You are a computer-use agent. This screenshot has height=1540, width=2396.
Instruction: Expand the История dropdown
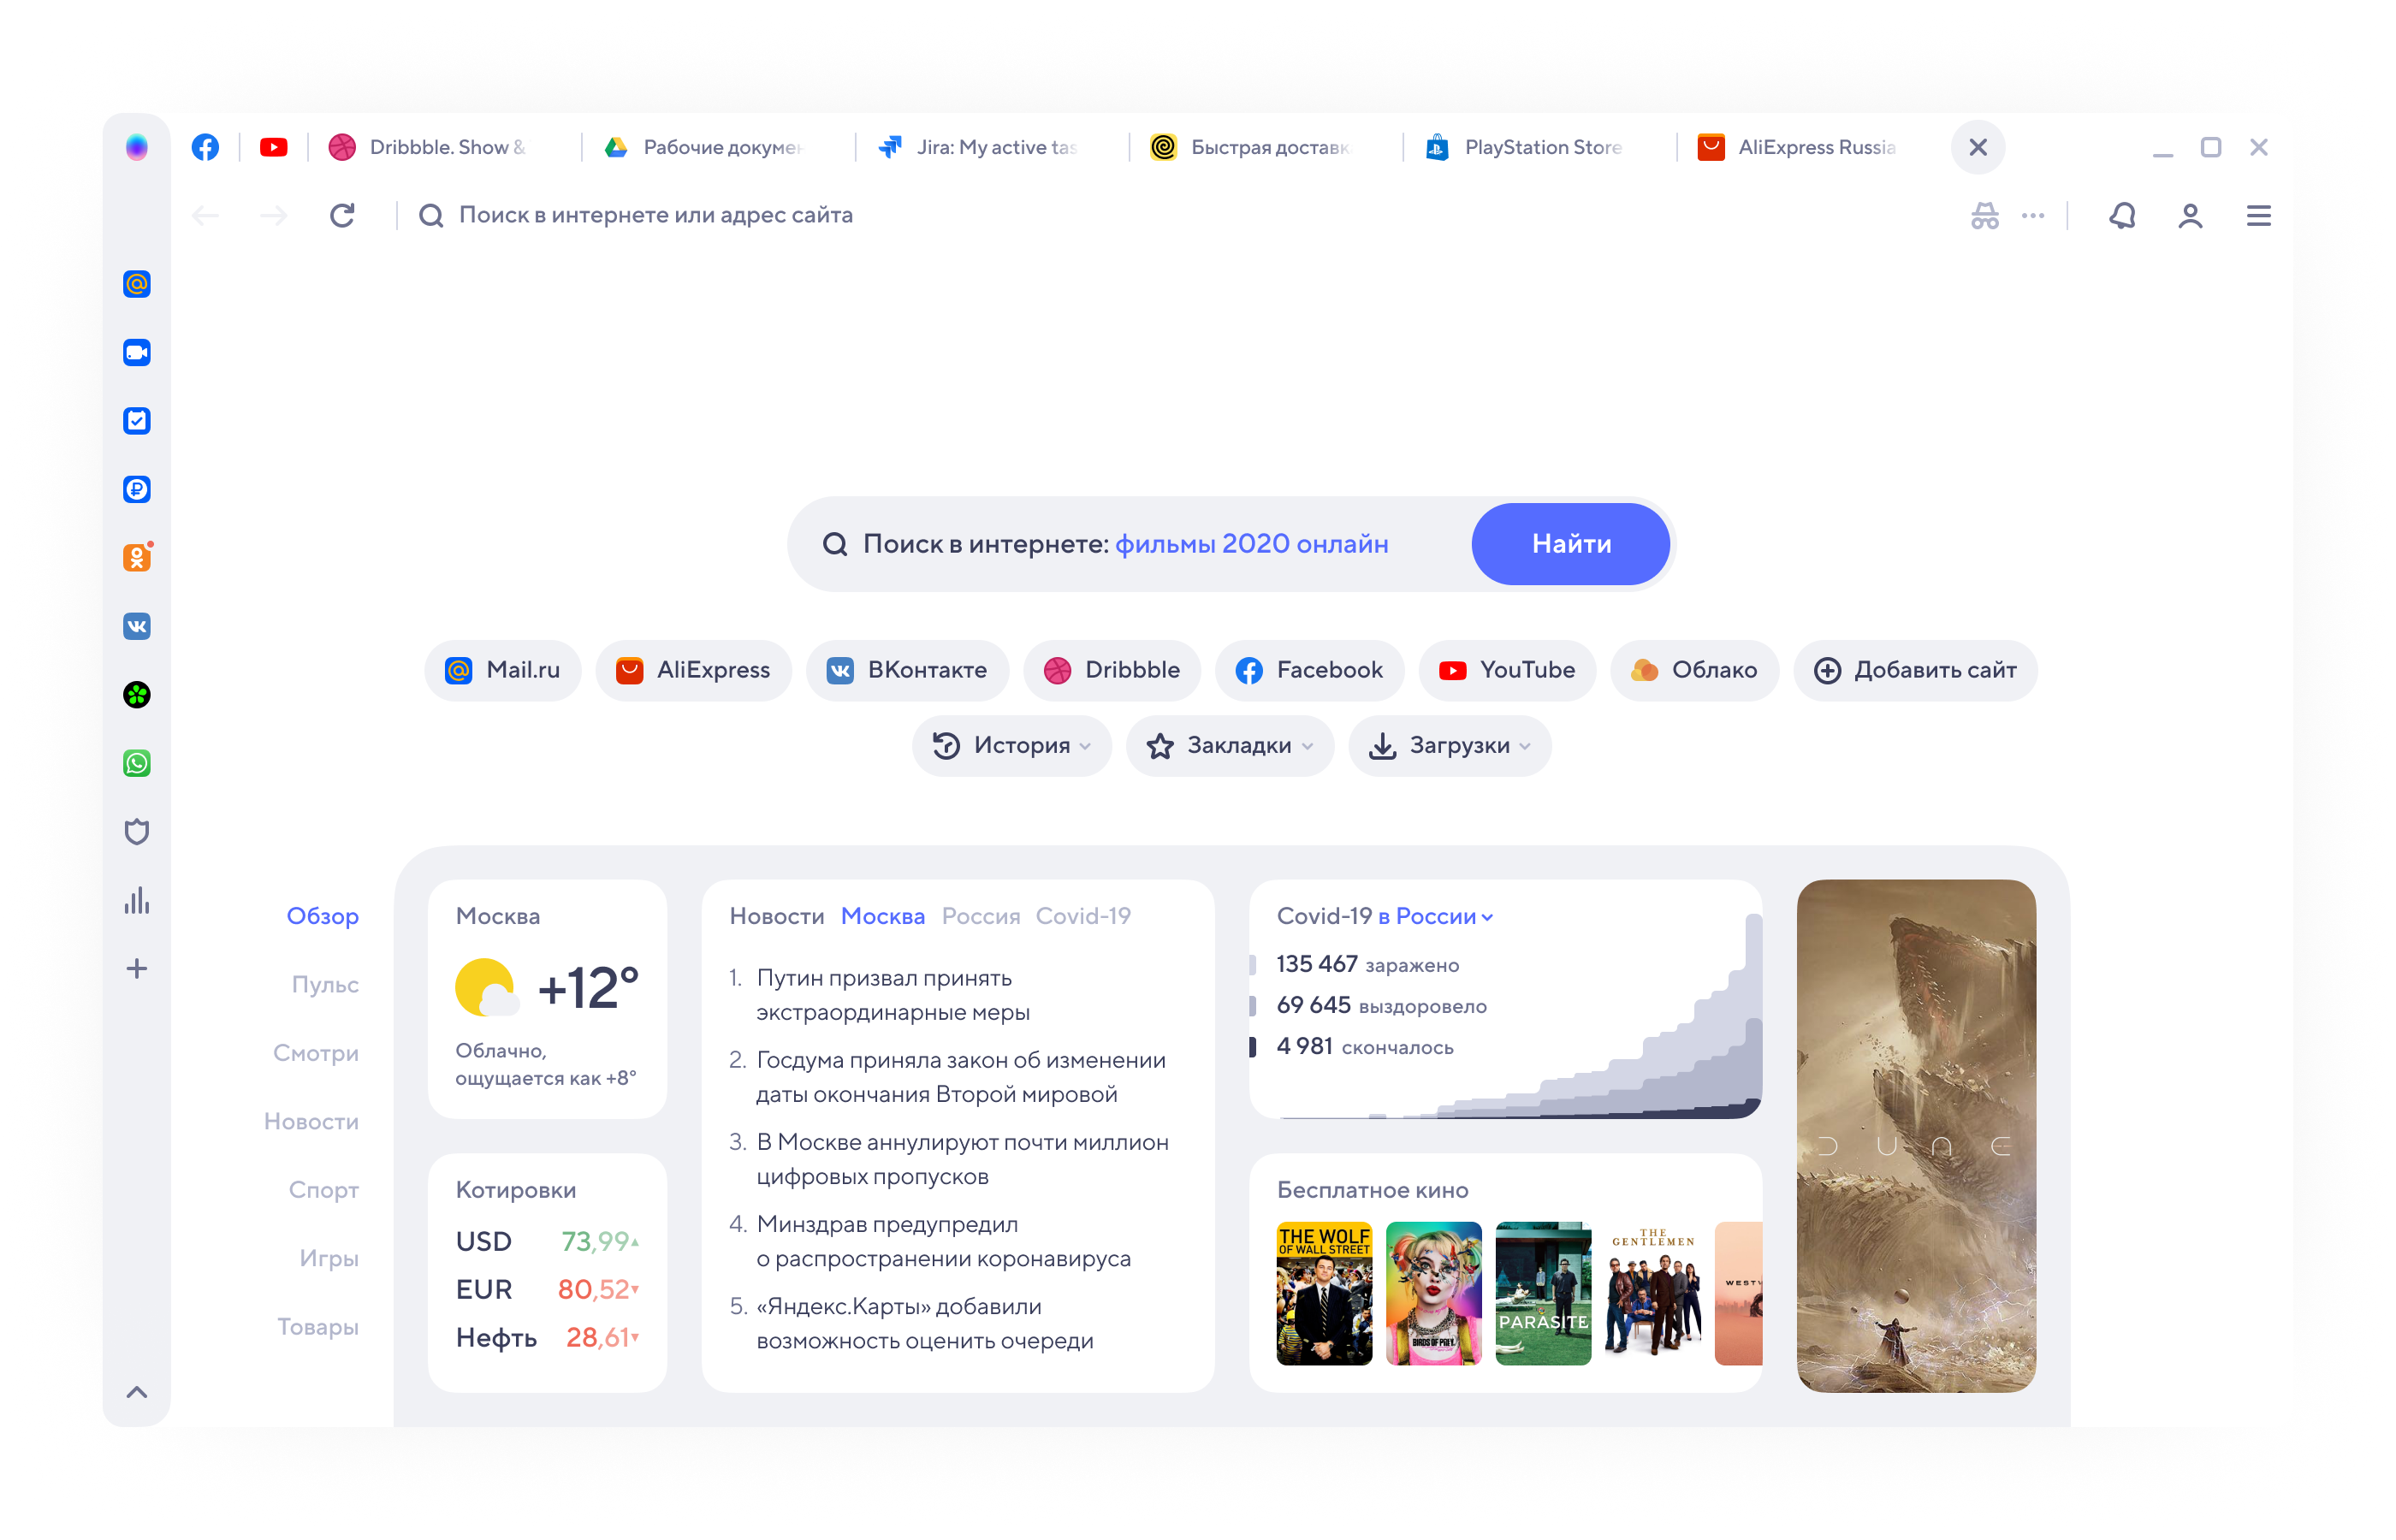pyautogui.click(x=1011, y=746)
